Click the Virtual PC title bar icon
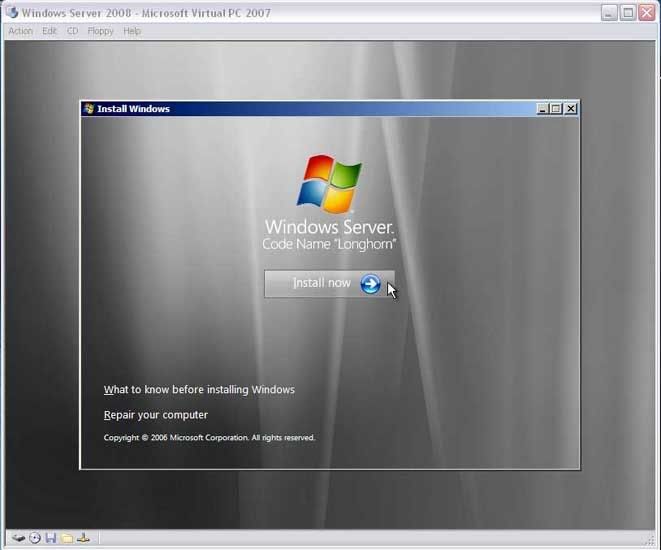The height and width of the screenshot is (550, 661). tap(13, 13)
